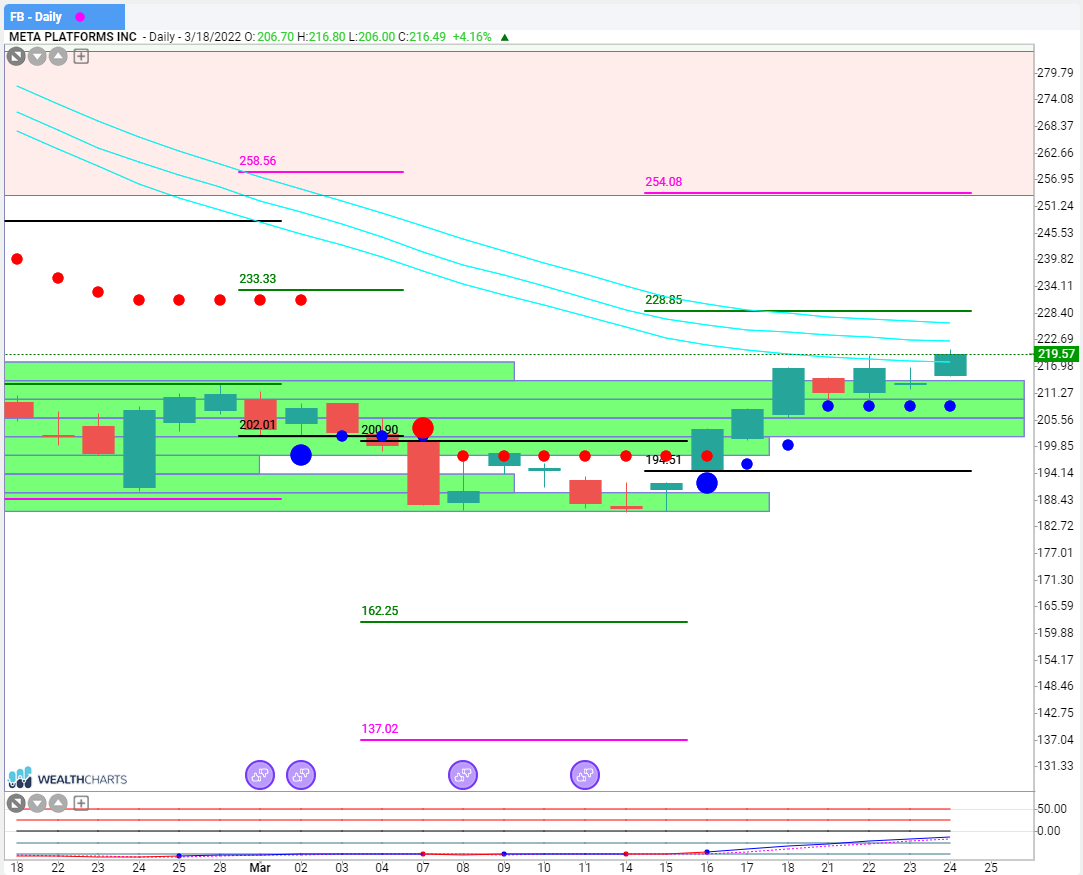Click the main price panel's hide icon
Screen dimensions: 1083x875
[16, 57]
